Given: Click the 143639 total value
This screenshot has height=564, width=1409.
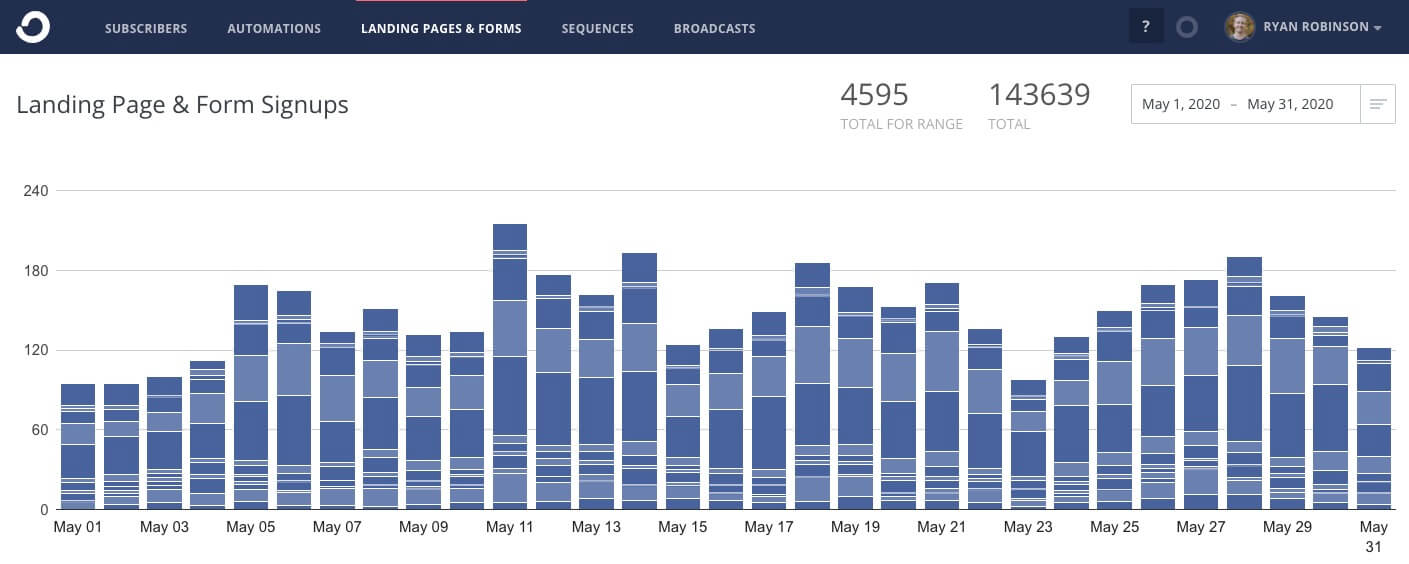Looking at the screenshot, I should (1039, 95).
